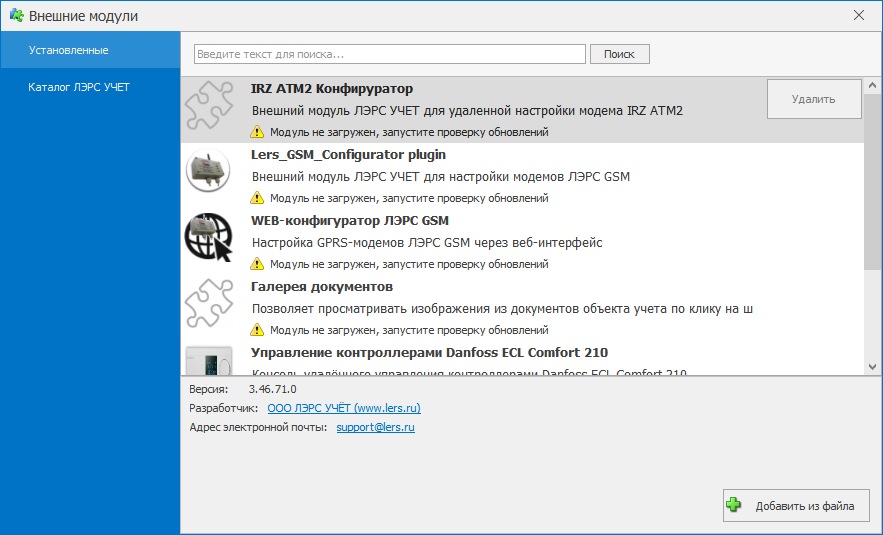Click the description Позволяет просматривать изображения
The width and height of the screenshot is (883, 535).
tap(502, 308)
